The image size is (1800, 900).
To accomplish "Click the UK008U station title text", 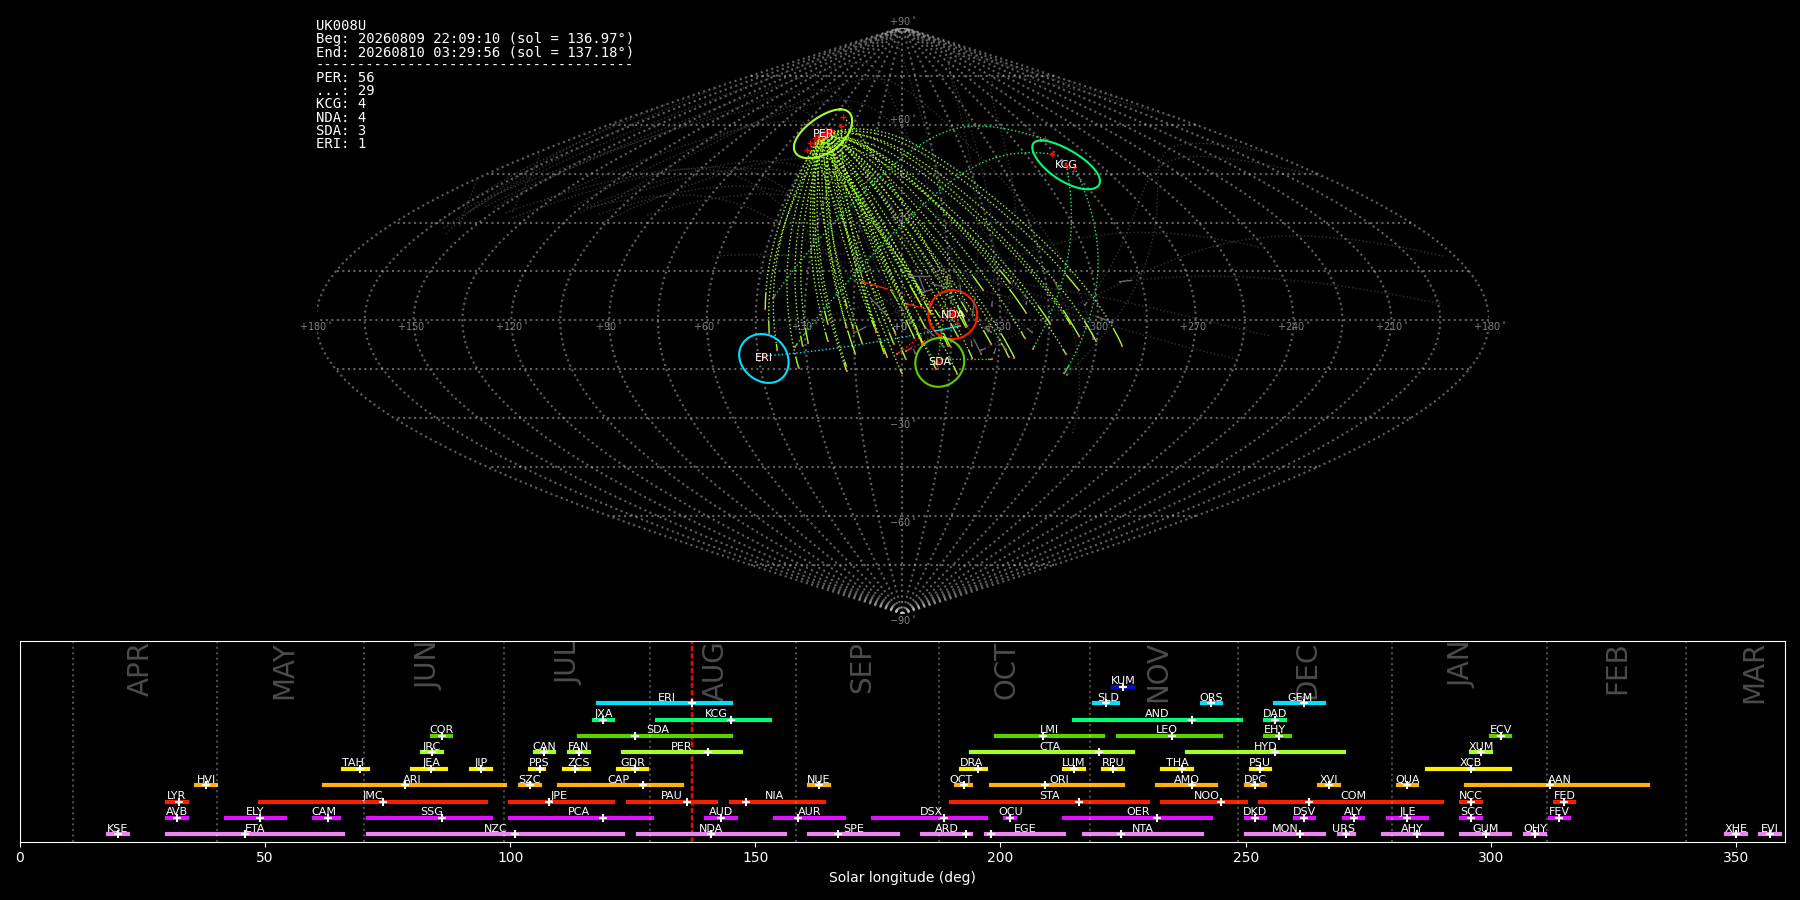I will click(341, 26).
